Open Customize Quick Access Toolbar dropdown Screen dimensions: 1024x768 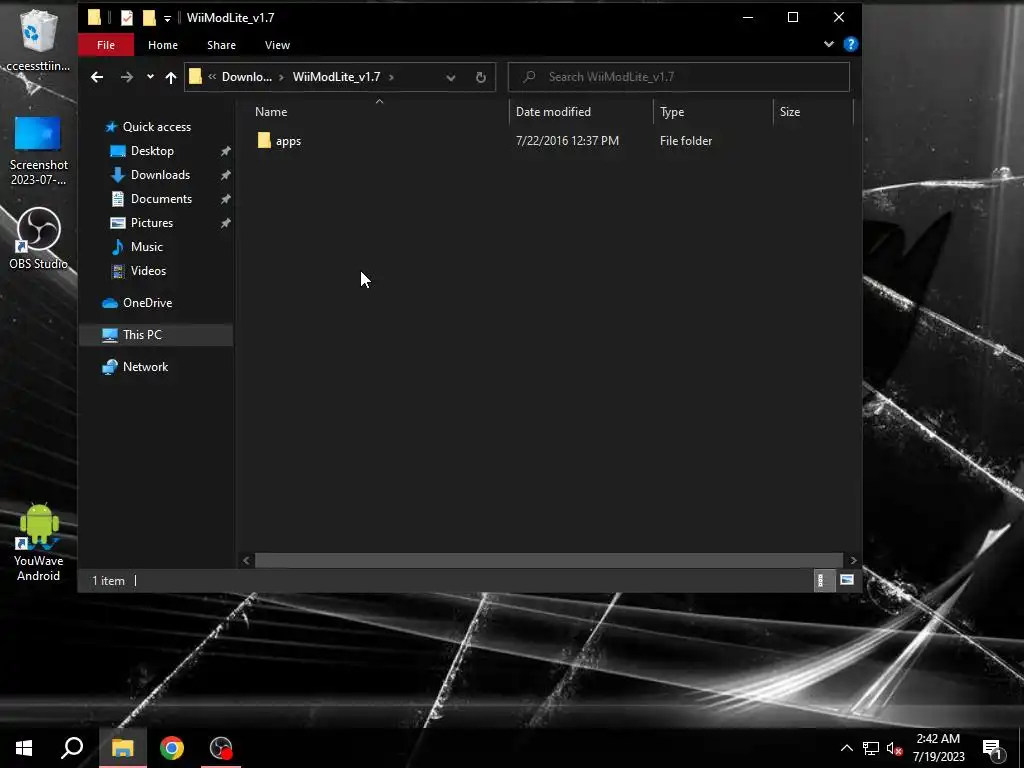pos(167,18)
